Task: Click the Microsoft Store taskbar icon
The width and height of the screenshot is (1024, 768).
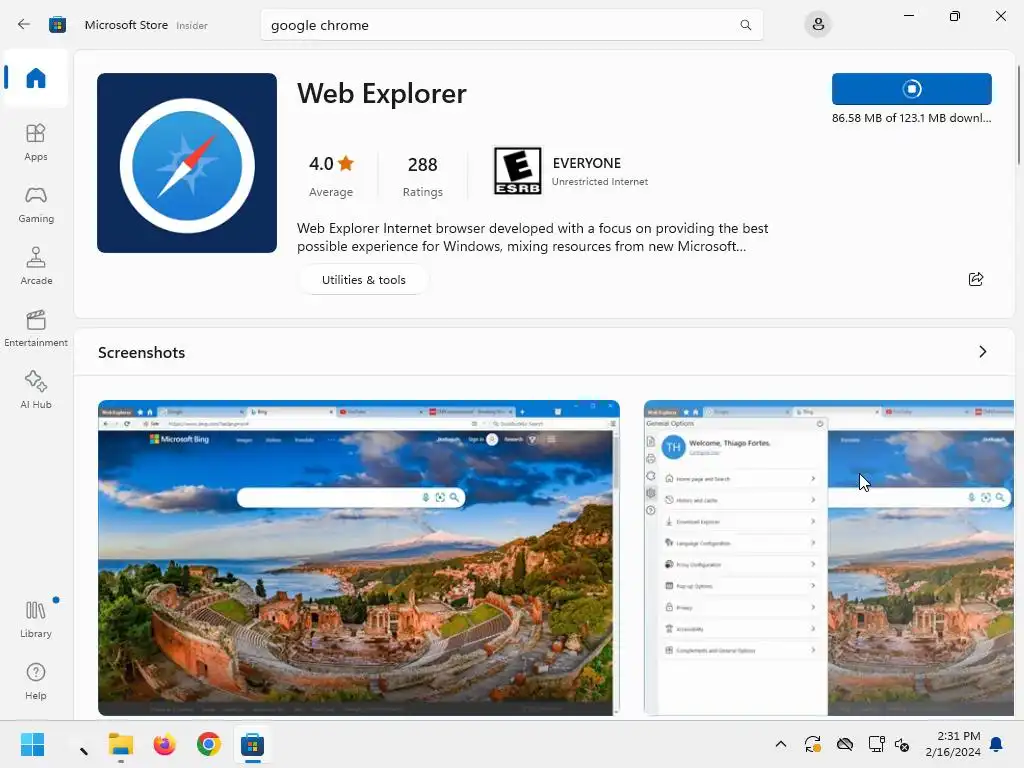Action: pos(252,744)
